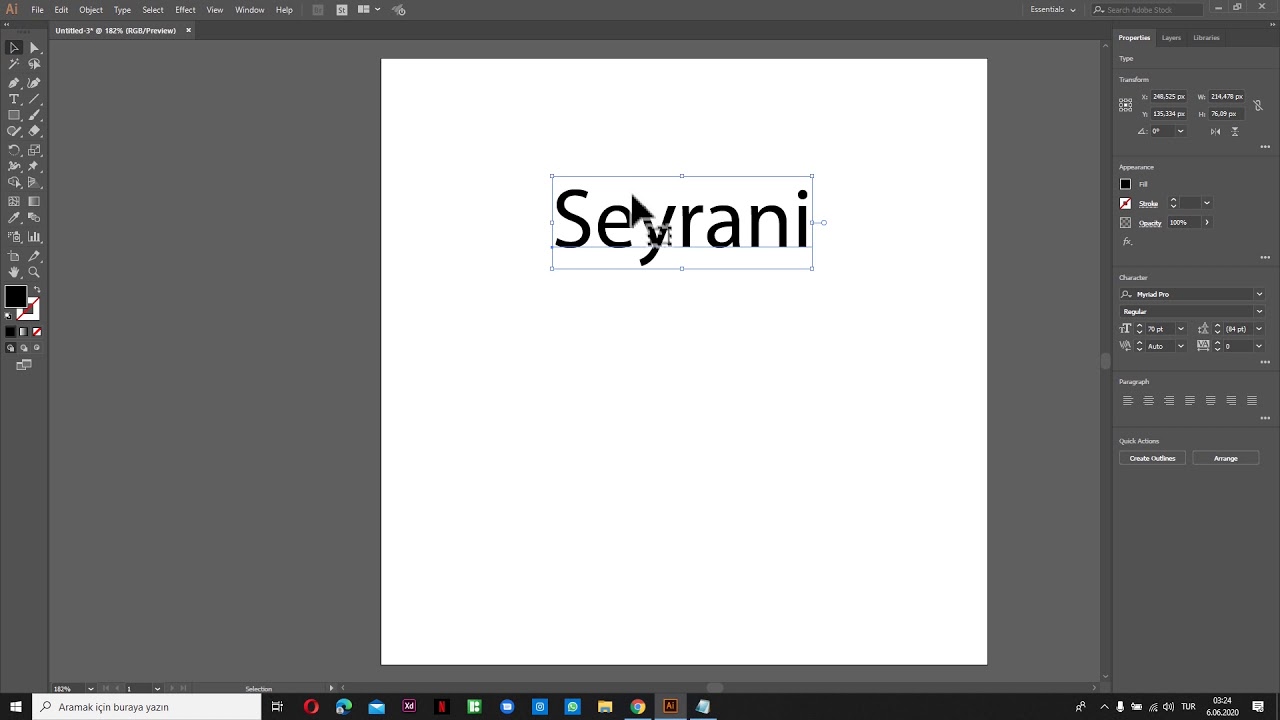Screen dimensions: 1280x720
Task: Apply solid Color mode in toolbar
Action: [11, 331]
